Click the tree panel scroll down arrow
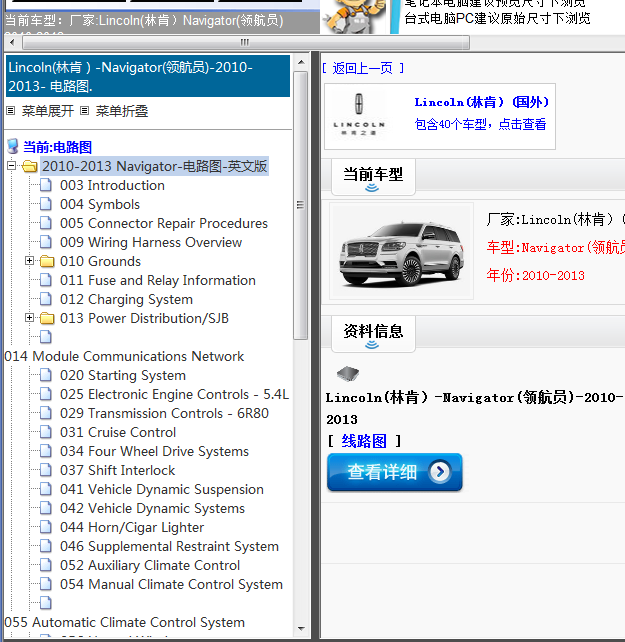This screenshot has width=625, height=642. pyautogui.click(x=301, y=628)
